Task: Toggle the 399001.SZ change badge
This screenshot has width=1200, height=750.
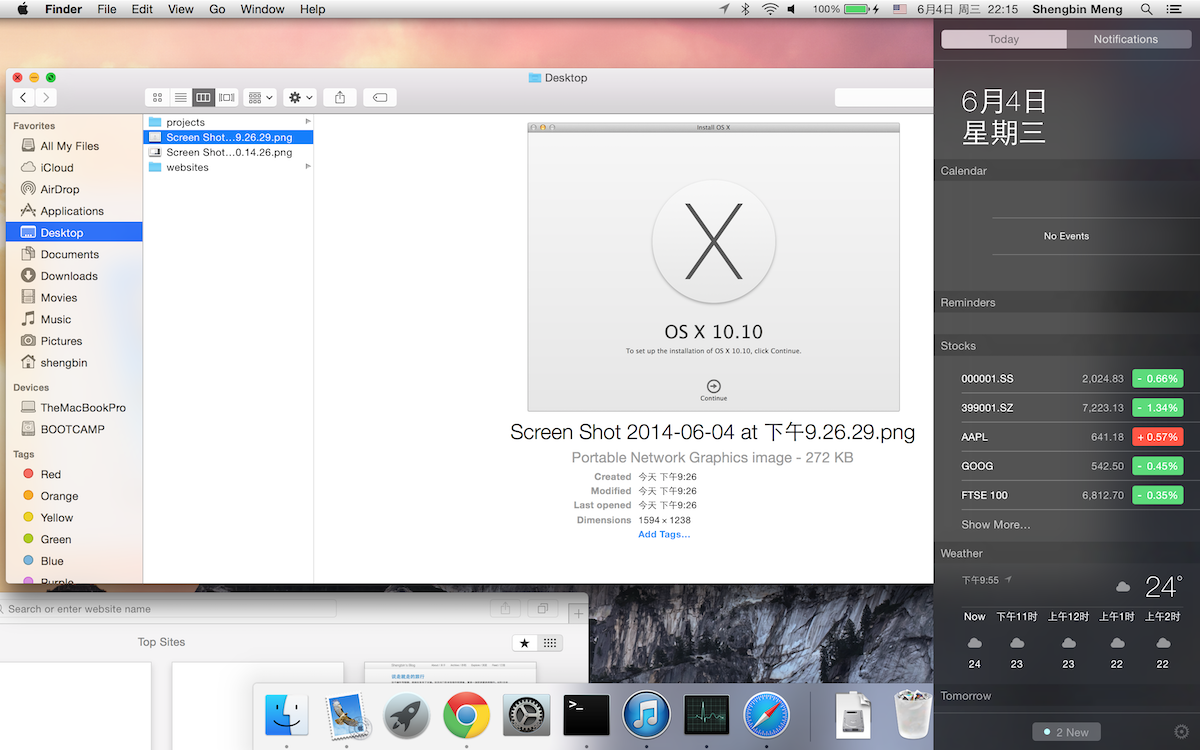Action: pyautogui.click(x=1158, y=408)
